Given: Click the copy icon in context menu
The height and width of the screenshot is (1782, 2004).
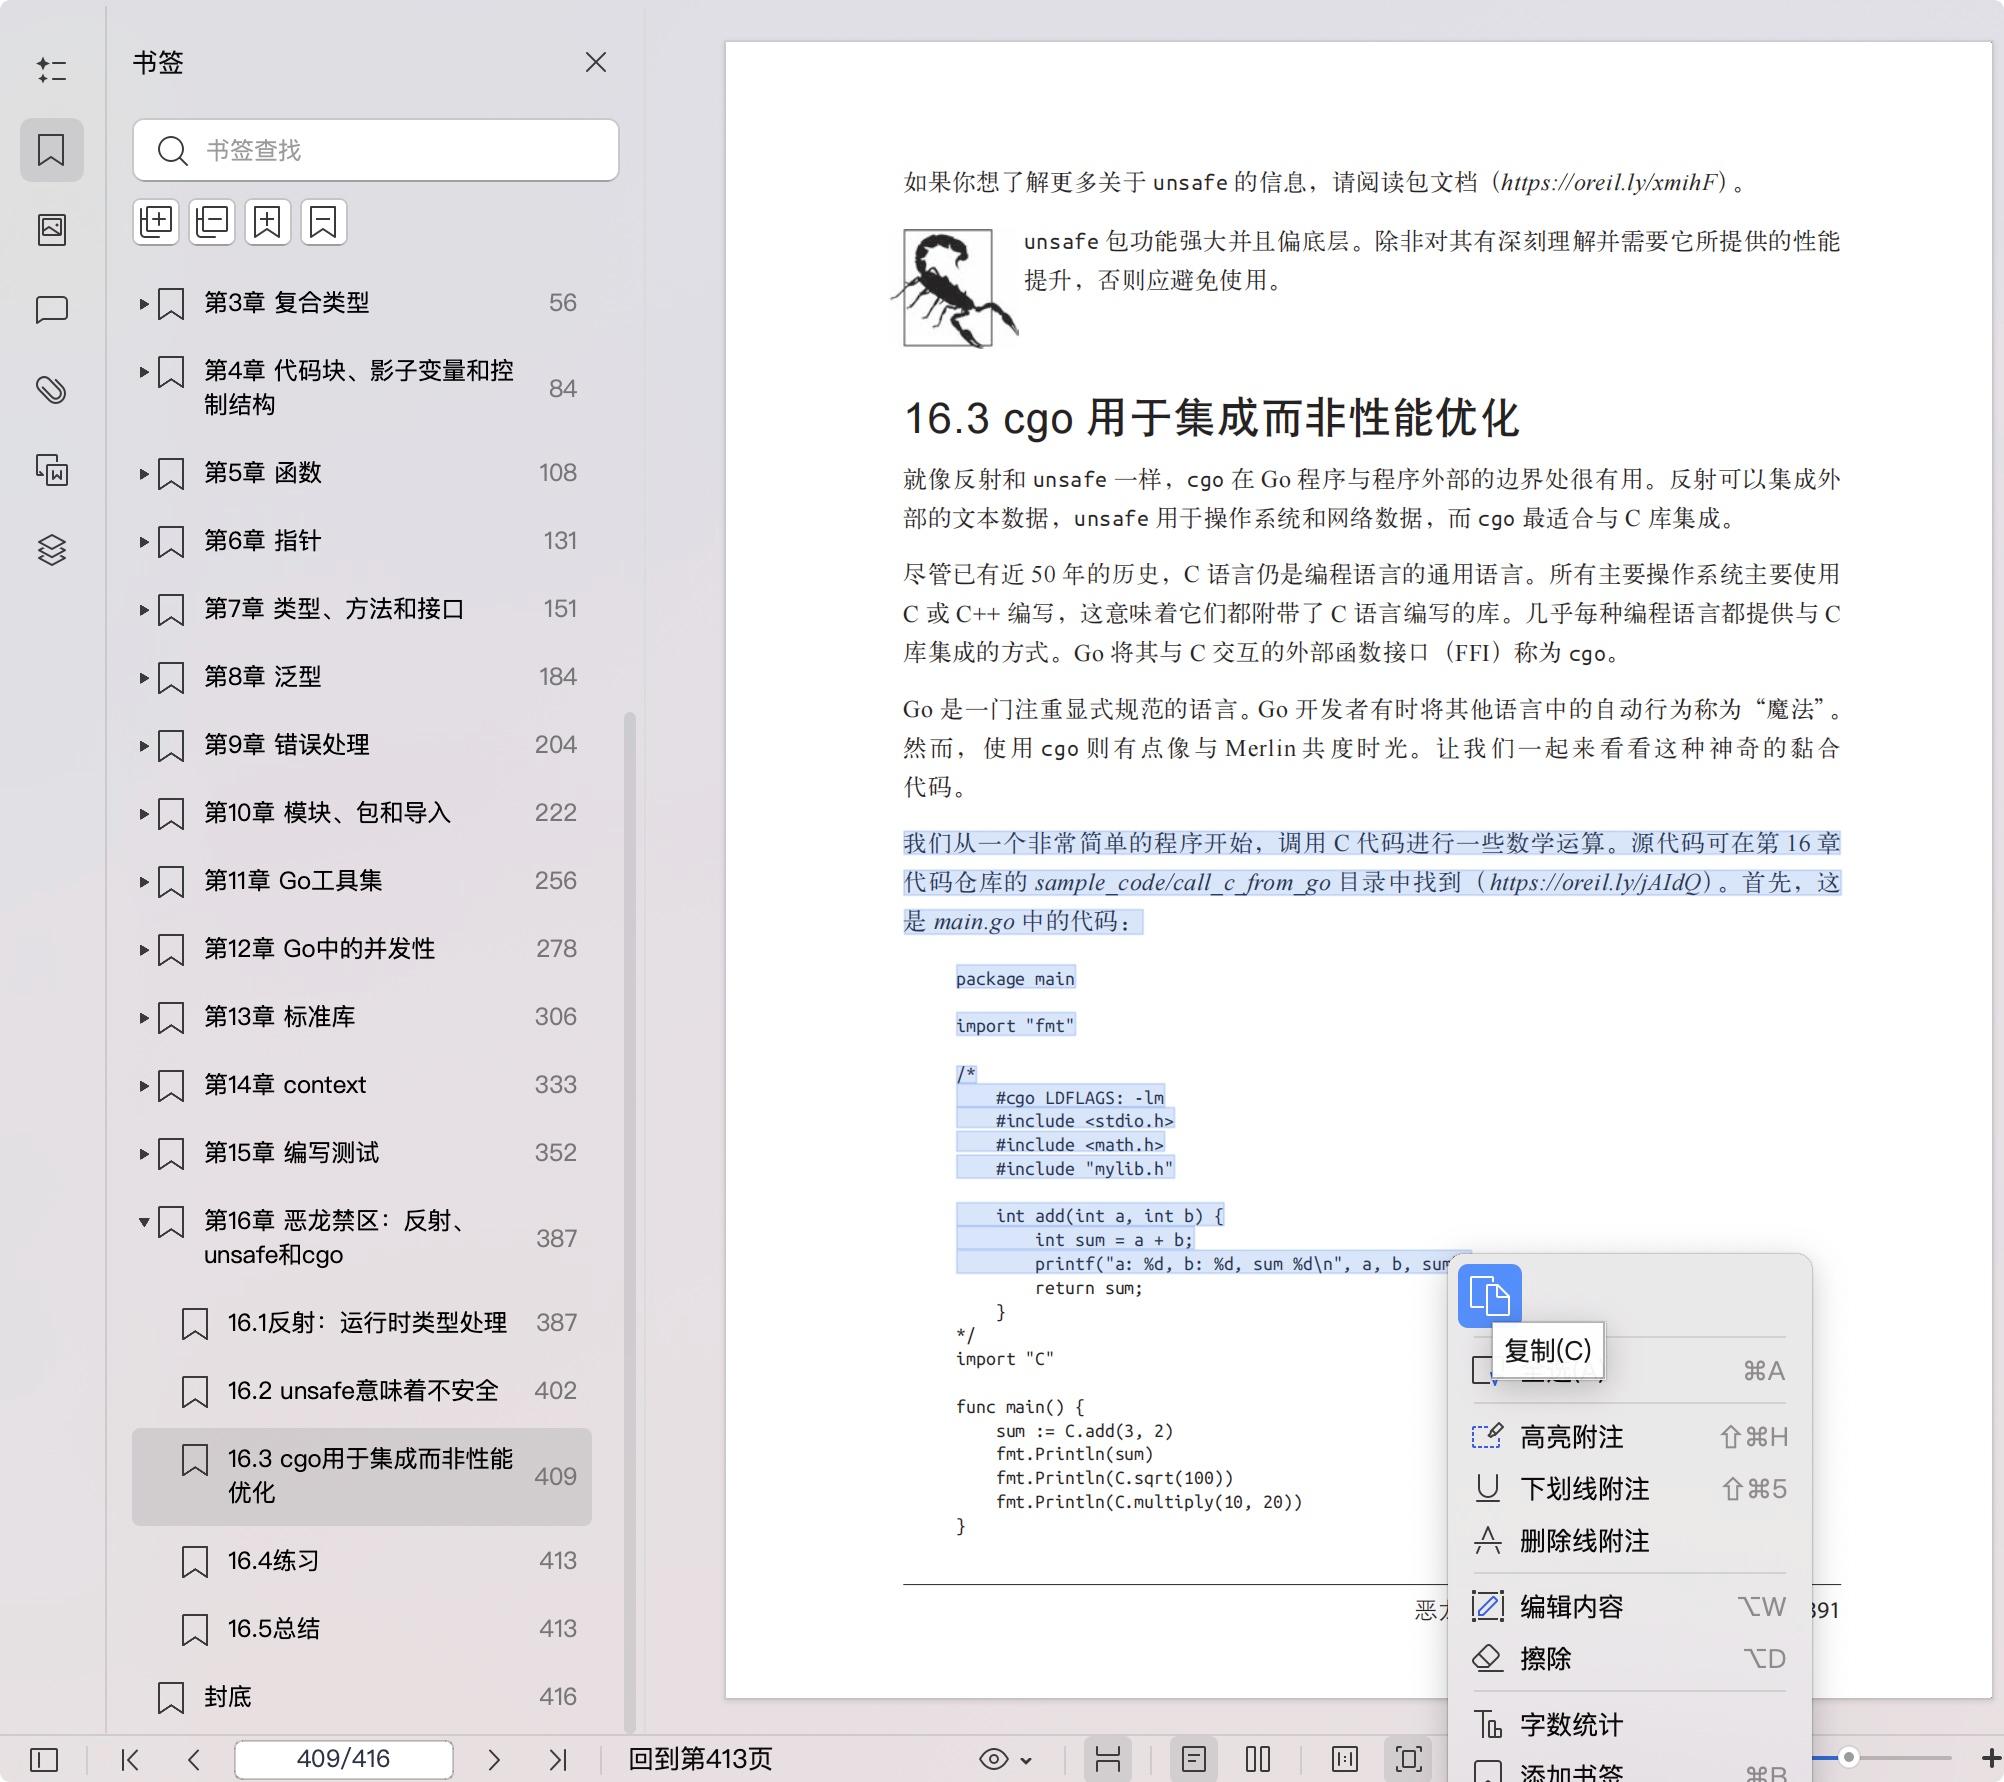Looking at the screenshot, I should 1489,1296.
